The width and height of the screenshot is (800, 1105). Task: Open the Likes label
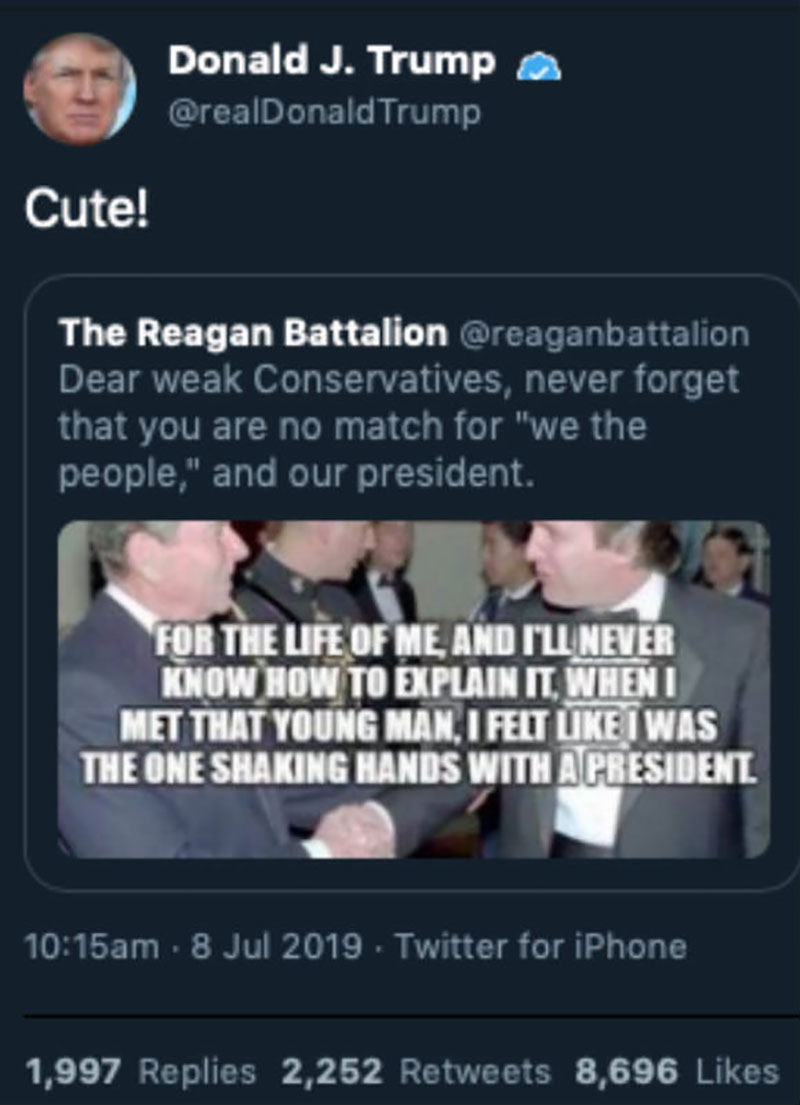(x=738, y=1072)
